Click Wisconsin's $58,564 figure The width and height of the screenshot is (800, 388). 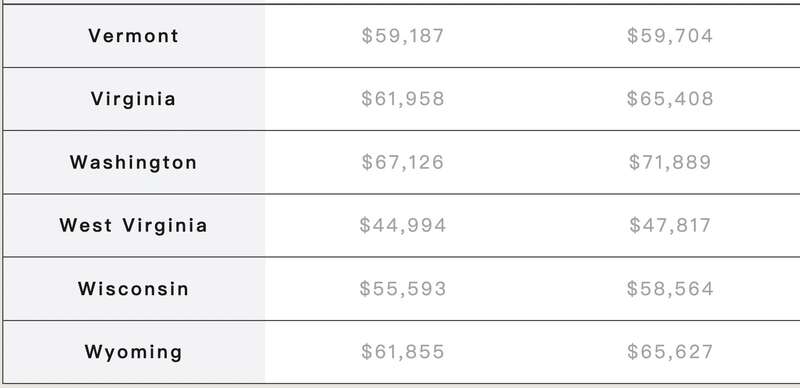670,288
